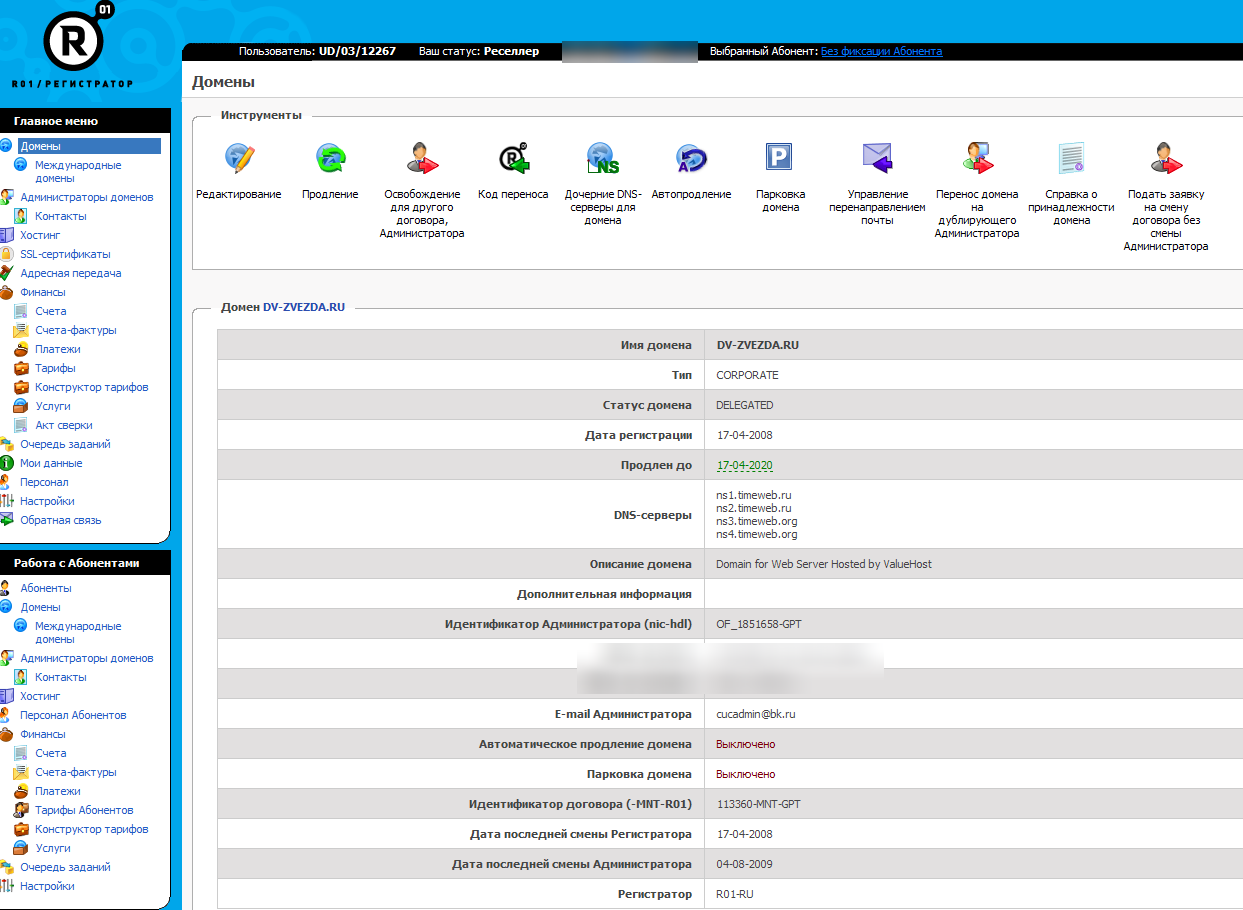Viewport: 1243px width, 910px height.
Task: Select Хостинг in Главное меню
Action: click(40, 235)
